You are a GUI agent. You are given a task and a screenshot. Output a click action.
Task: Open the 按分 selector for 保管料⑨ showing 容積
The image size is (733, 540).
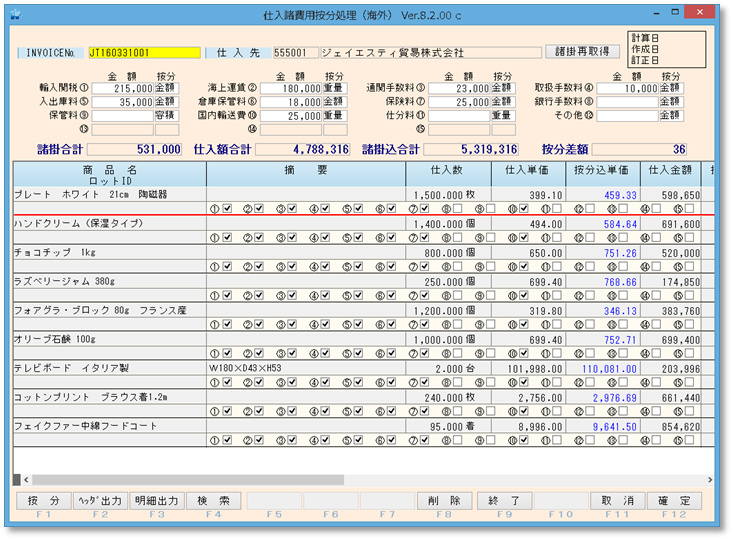click(x=167, y=115)
